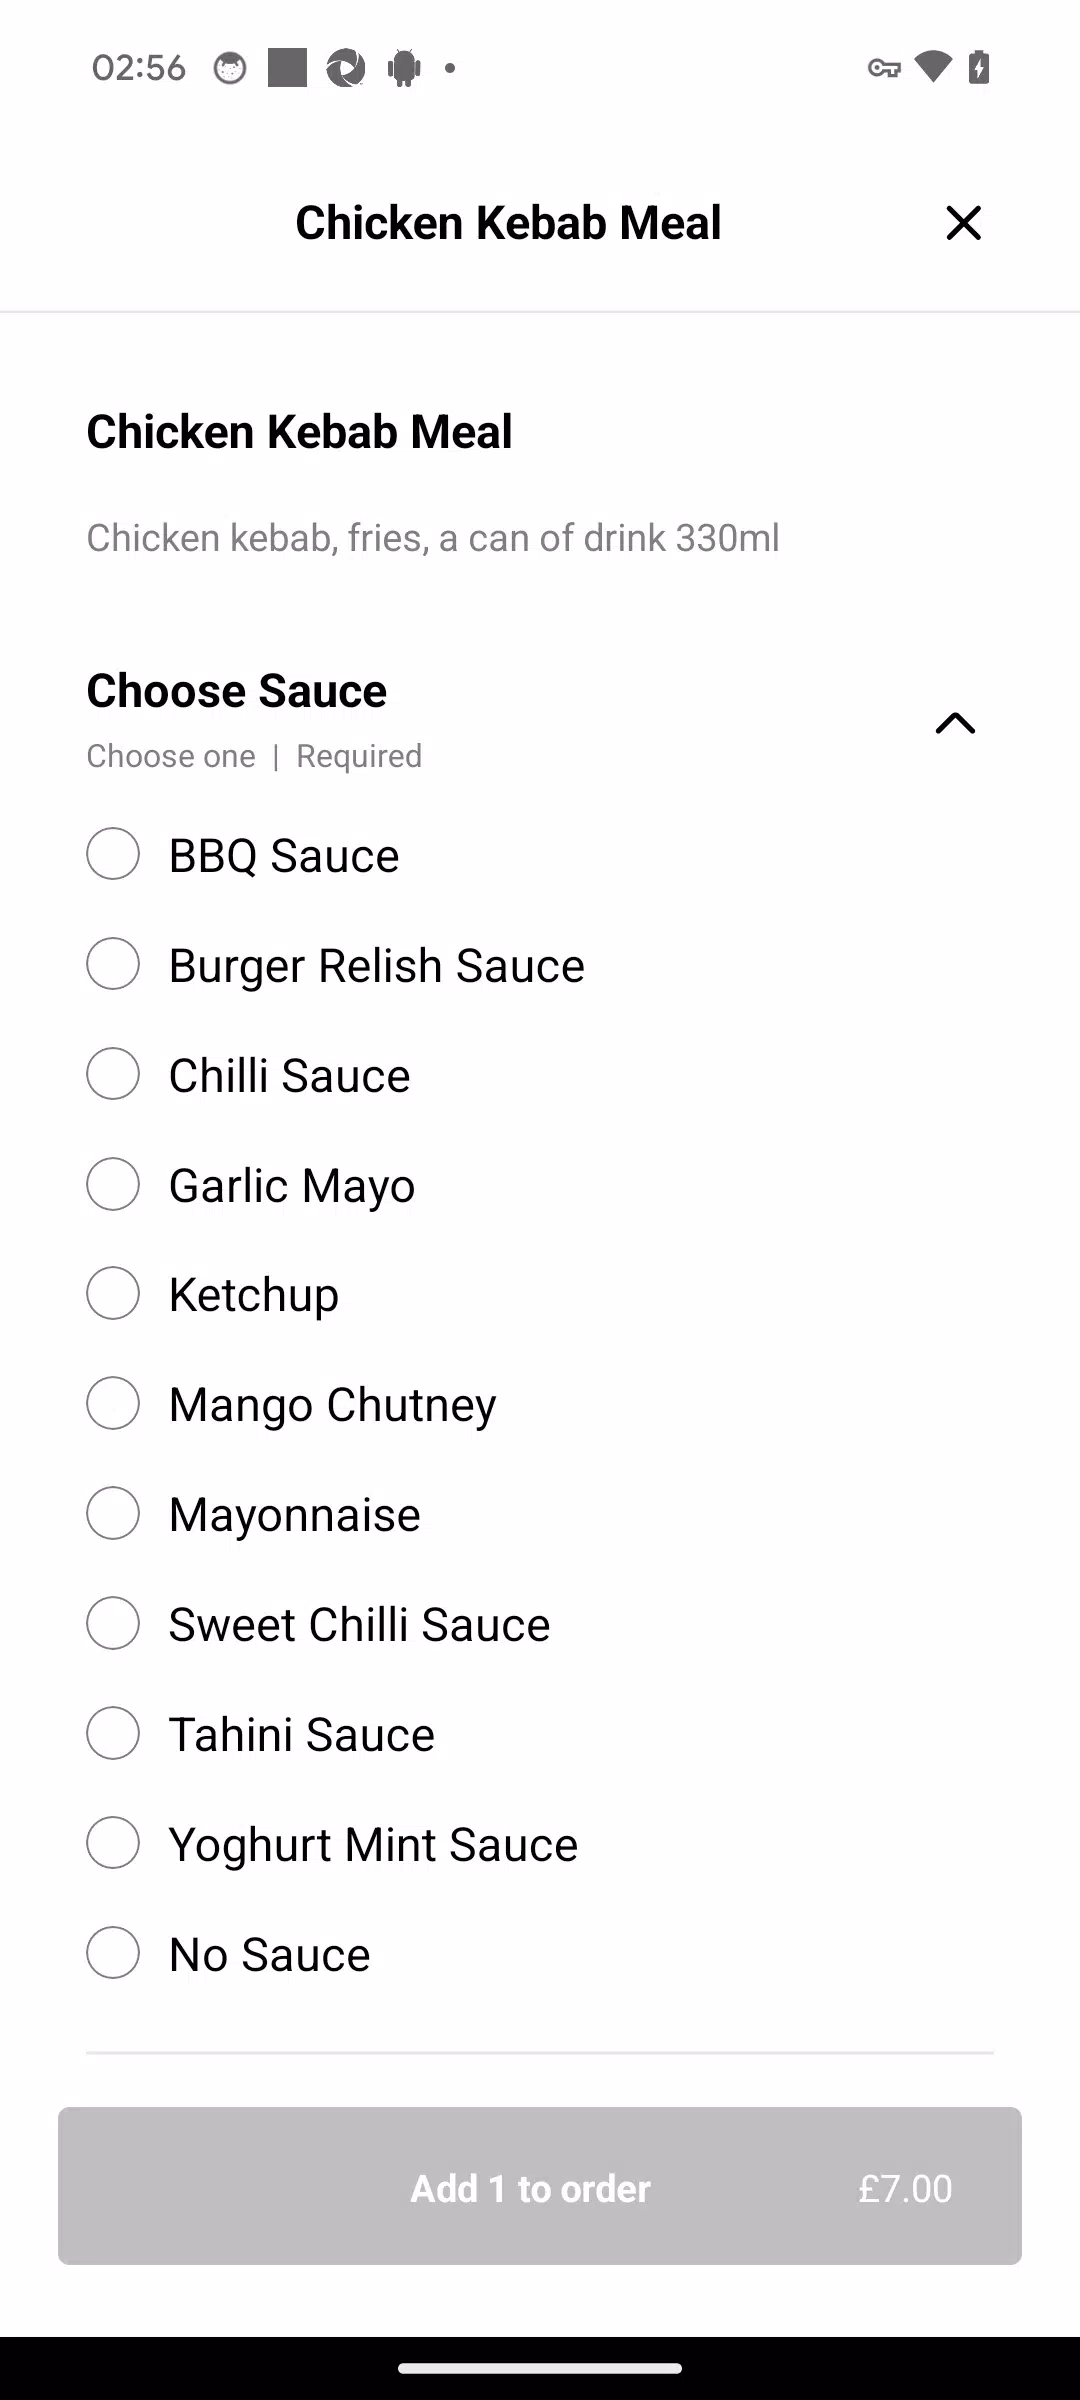1080x2400 pixels.
Task: Choose Tahini Sauce radio button
Action: (x=113, y=1733)
